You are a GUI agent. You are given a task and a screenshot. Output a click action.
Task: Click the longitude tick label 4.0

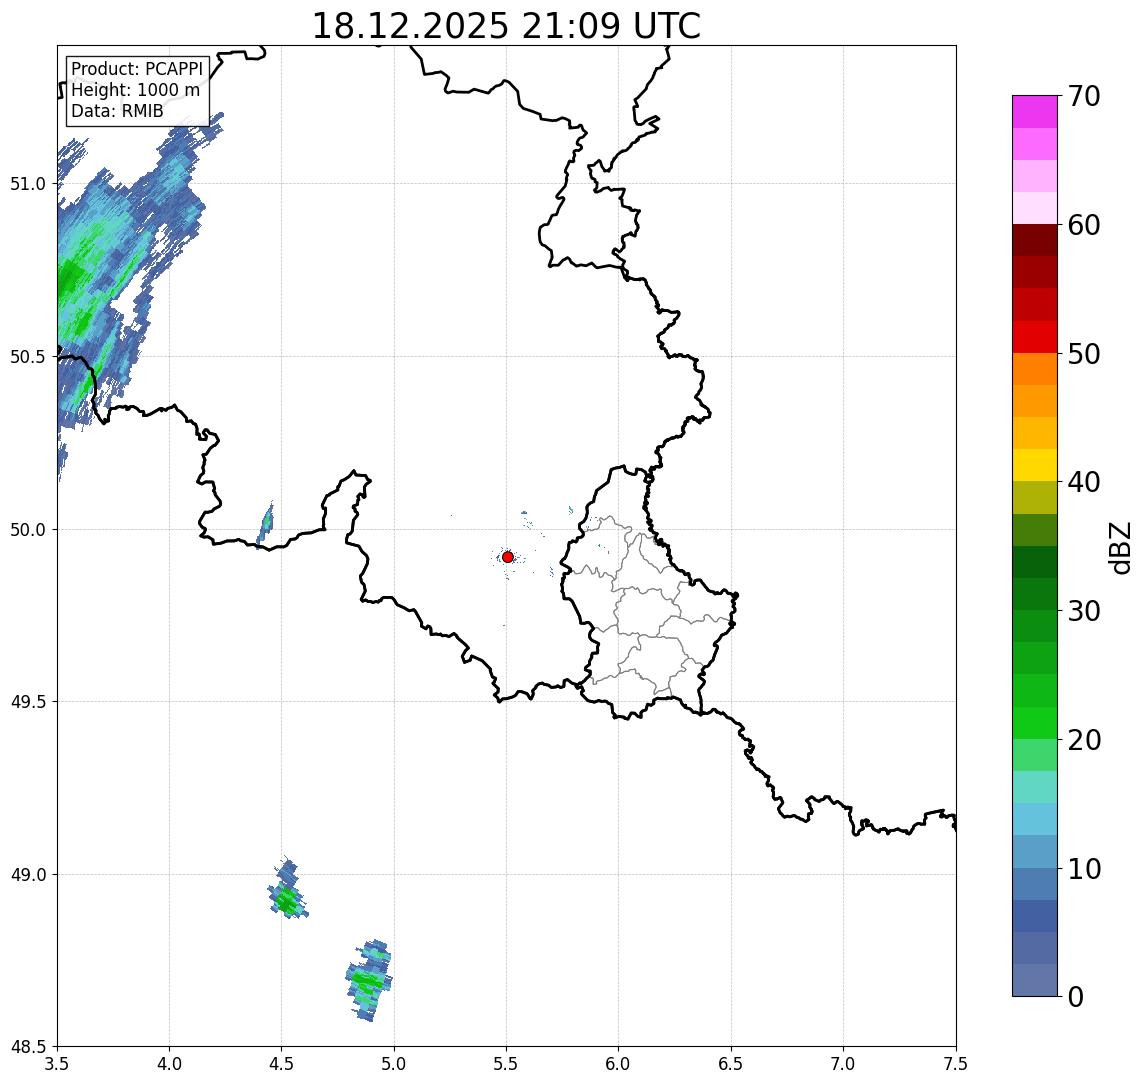(169, 1064)
